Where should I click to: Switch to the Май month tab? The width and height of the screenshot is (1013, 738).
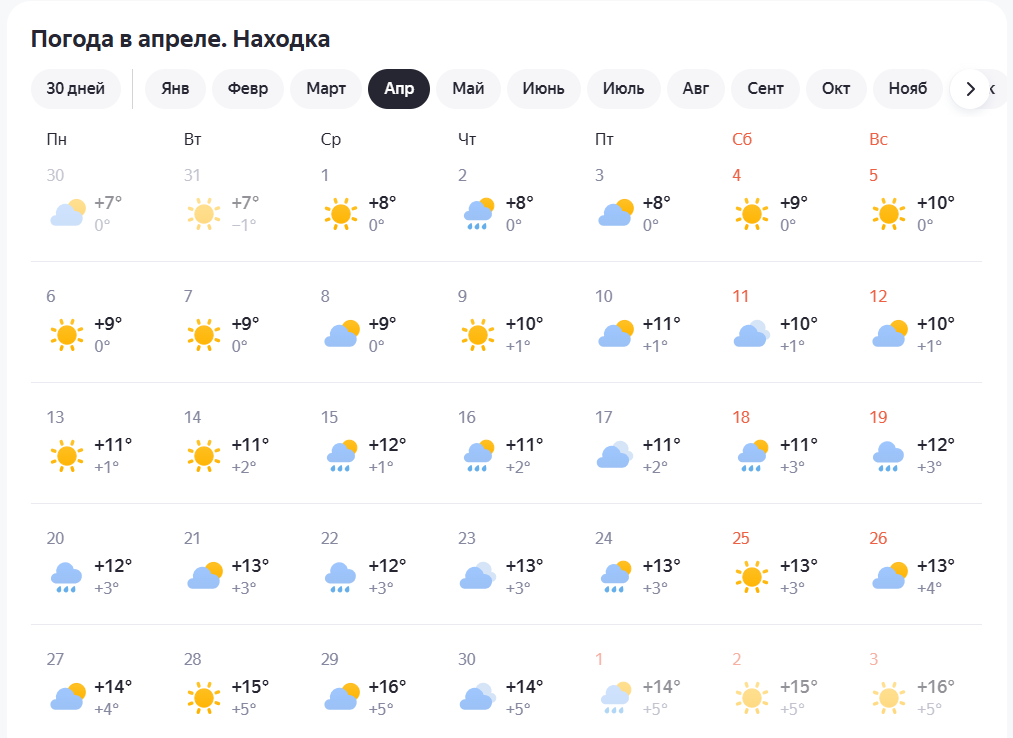(468, 89)
